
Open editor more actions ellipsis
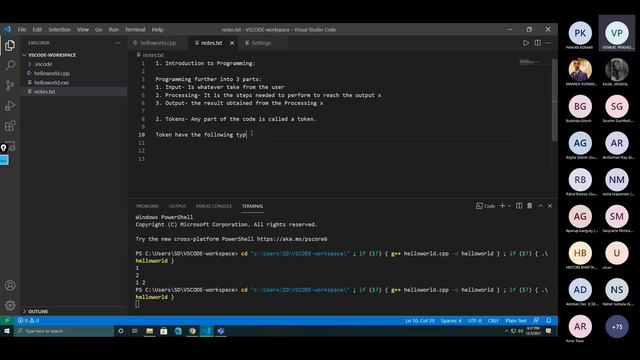[x=548, y=43]
